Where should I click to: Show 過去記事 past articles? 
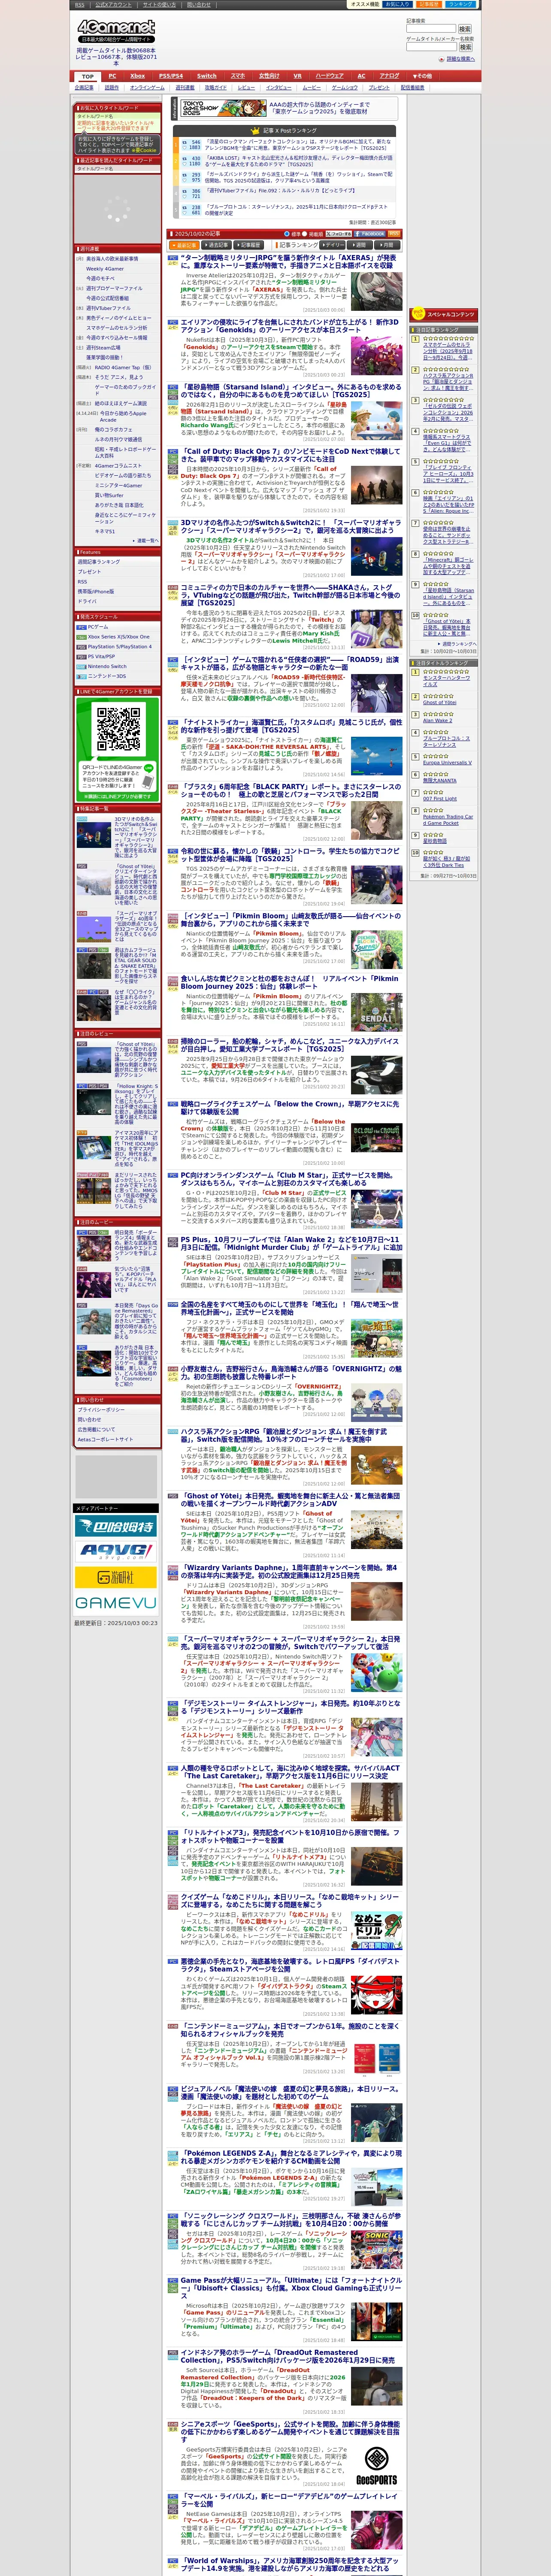tap(218, 245)
